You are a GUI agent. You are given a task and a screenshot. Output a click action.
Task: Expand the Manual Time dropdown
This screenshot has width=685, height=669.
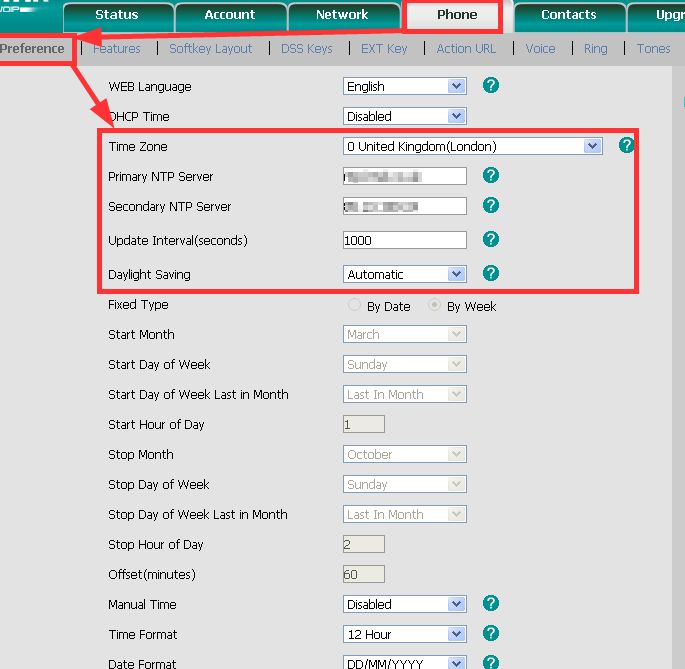pos(405,604)
